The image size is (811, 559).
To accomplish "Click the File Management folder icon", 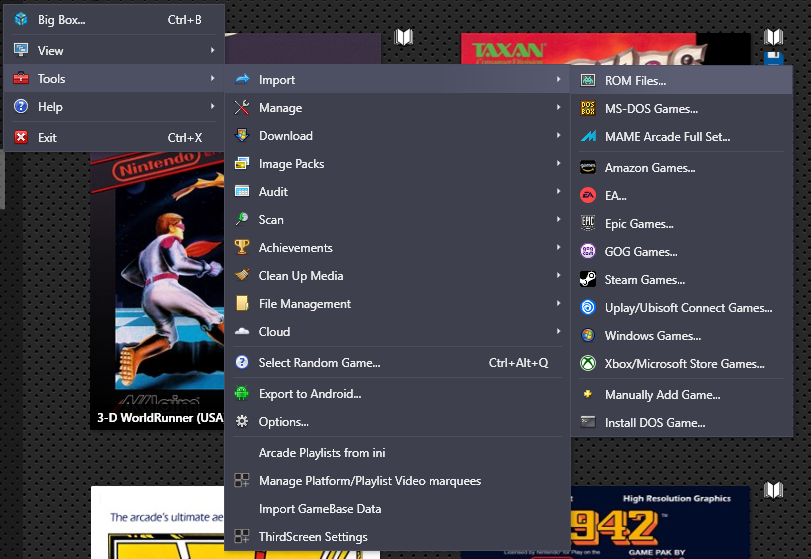I will point(242,303).
